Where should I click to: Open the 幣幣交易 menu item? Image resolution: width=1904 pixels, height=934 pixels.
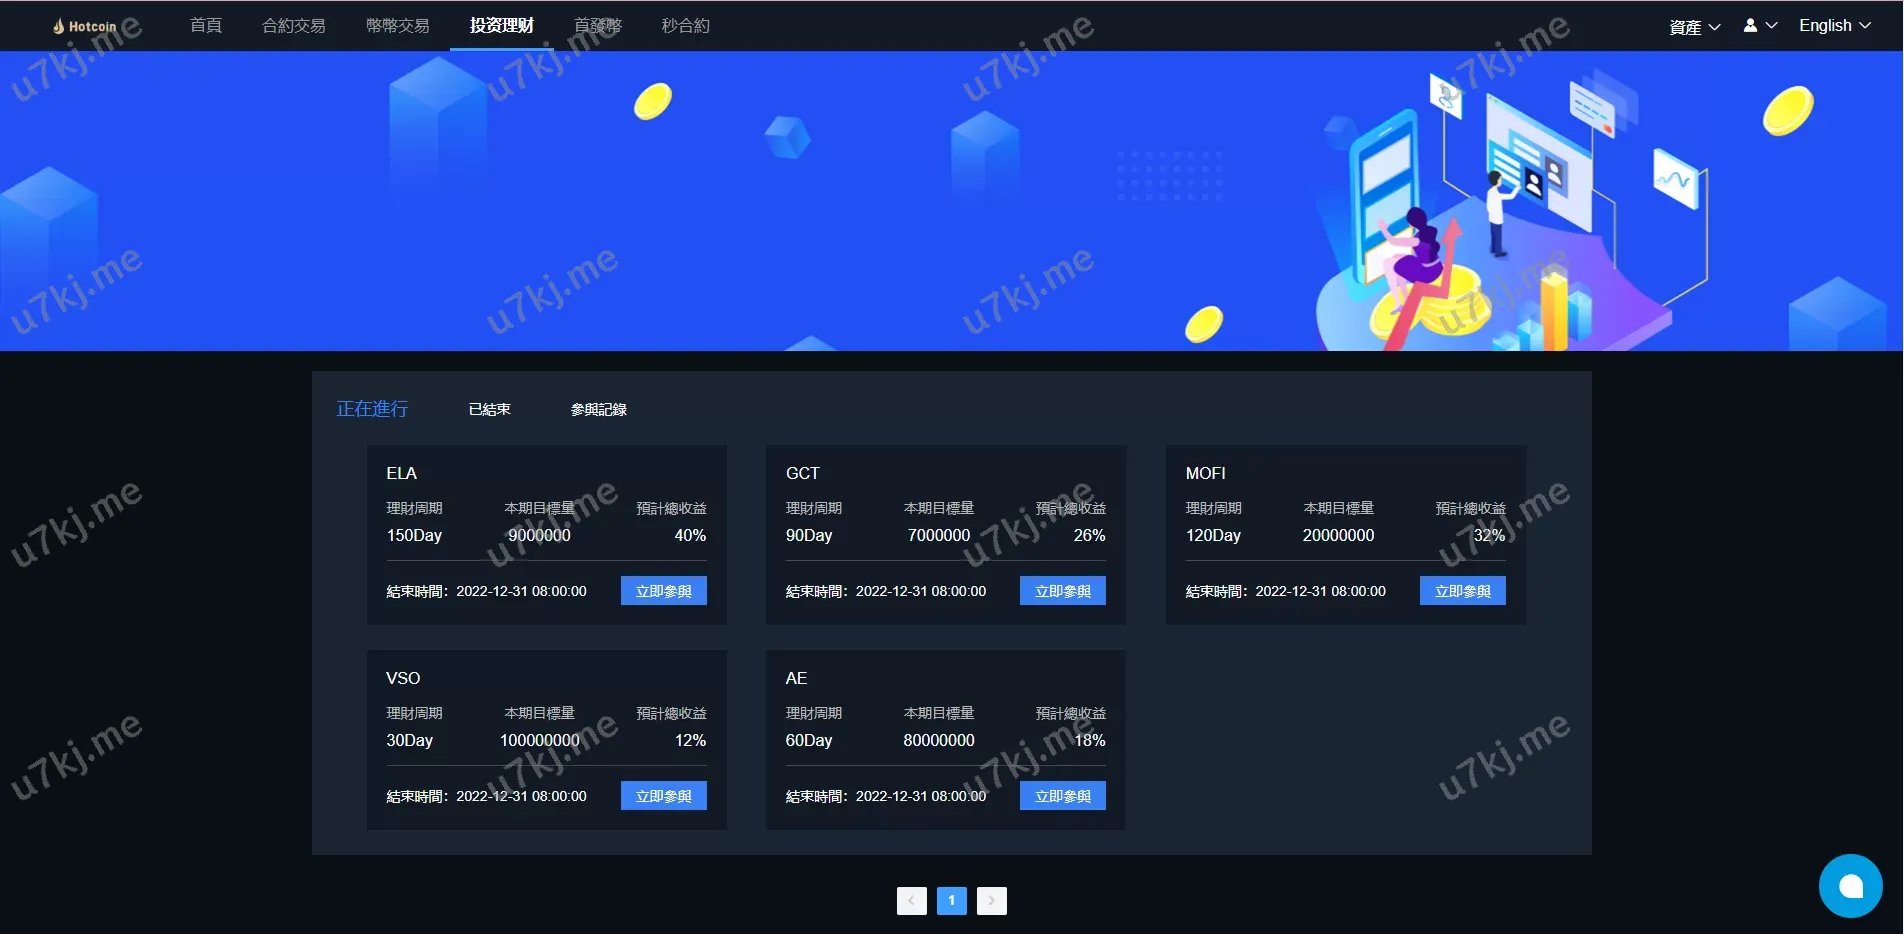(x=397, y=26)
